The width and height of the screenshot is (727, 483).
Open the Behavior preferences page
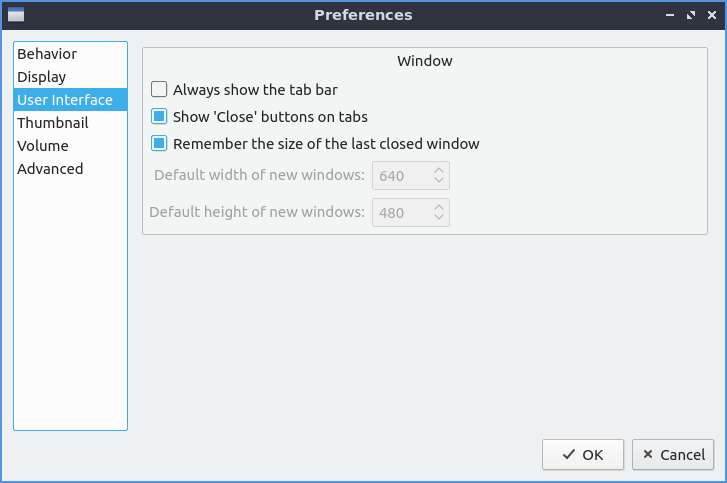(x=47, y=54)
